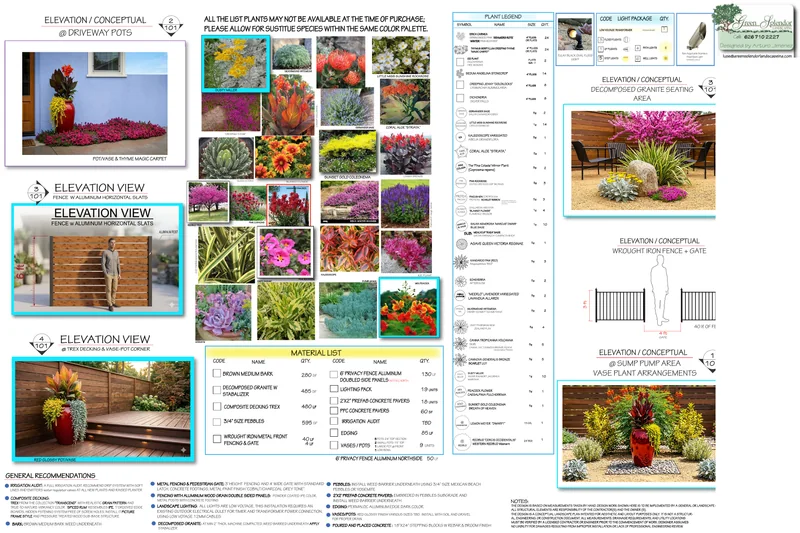The width and height of the screenshot is (800, 533).
Task: Click the "NOTES:" heading
Action: pos(519,501)
